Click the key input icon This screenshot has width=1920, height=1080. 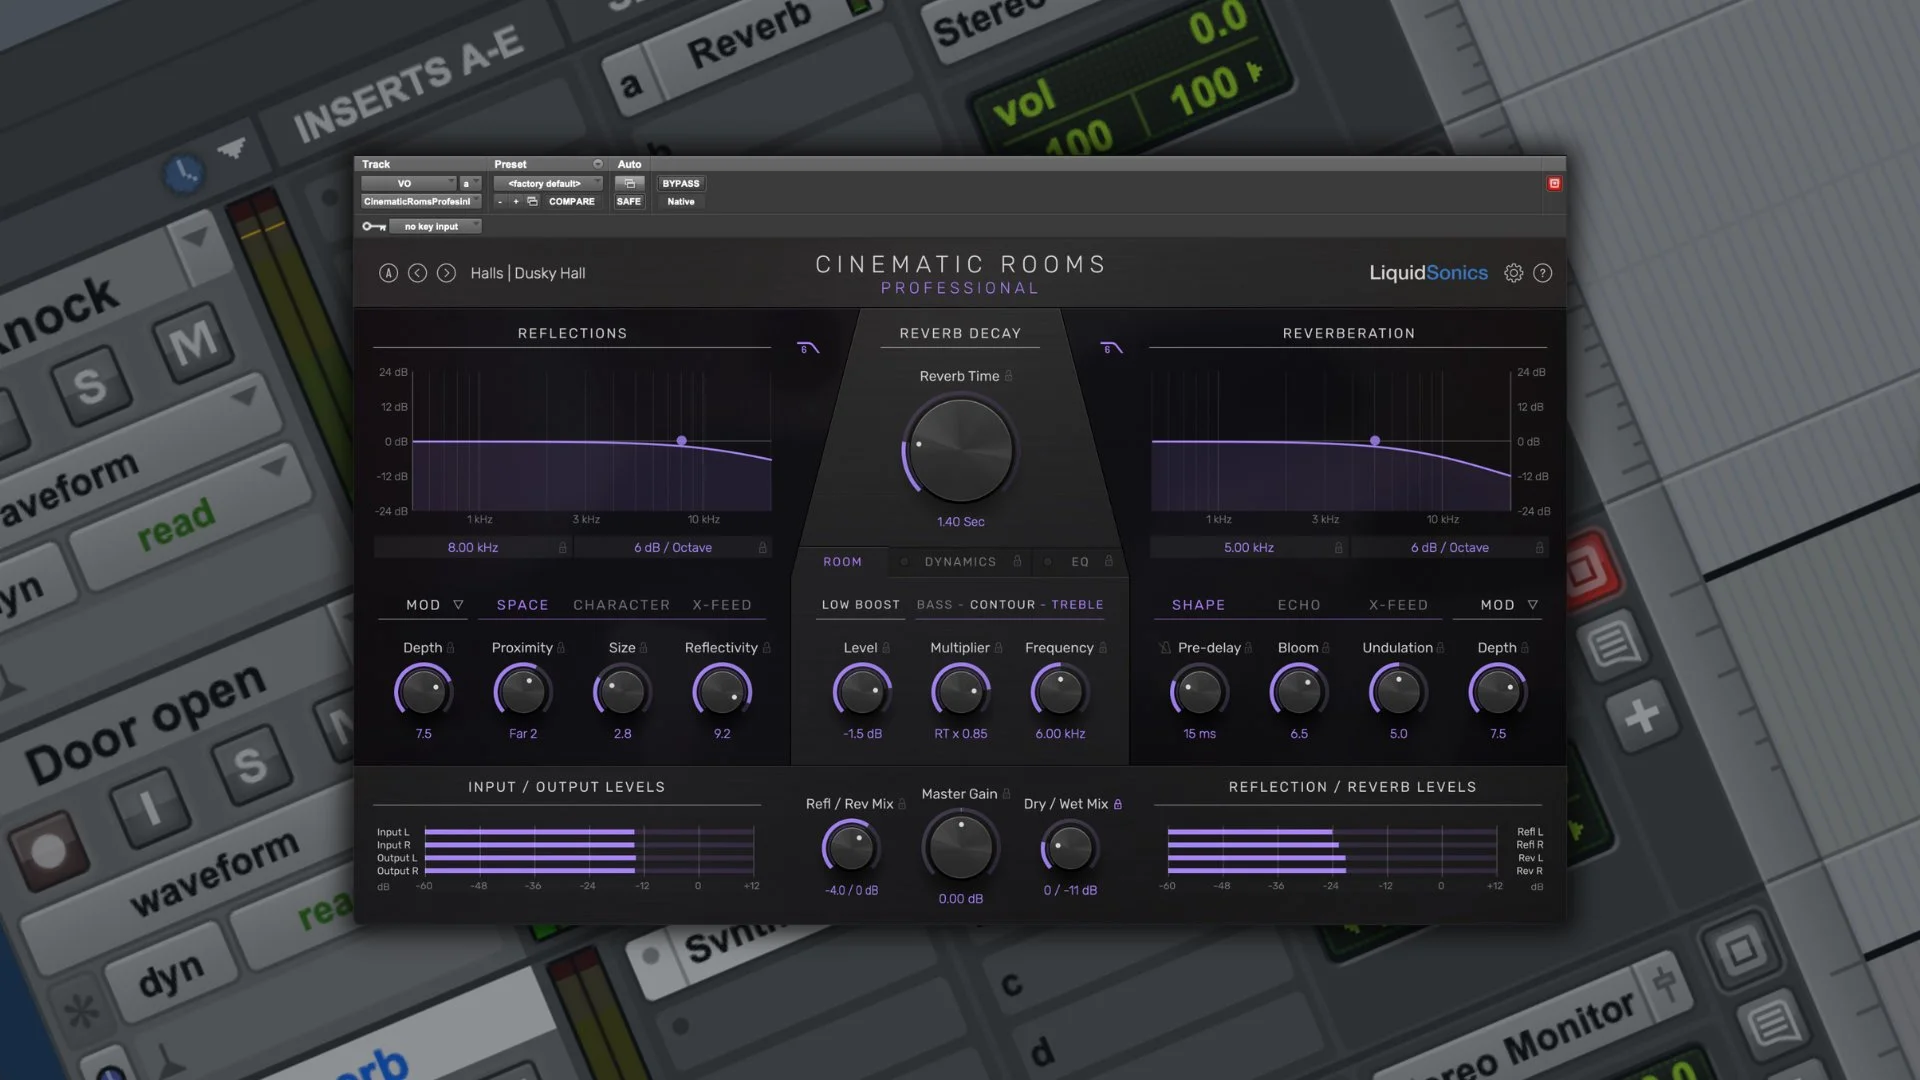373,226
